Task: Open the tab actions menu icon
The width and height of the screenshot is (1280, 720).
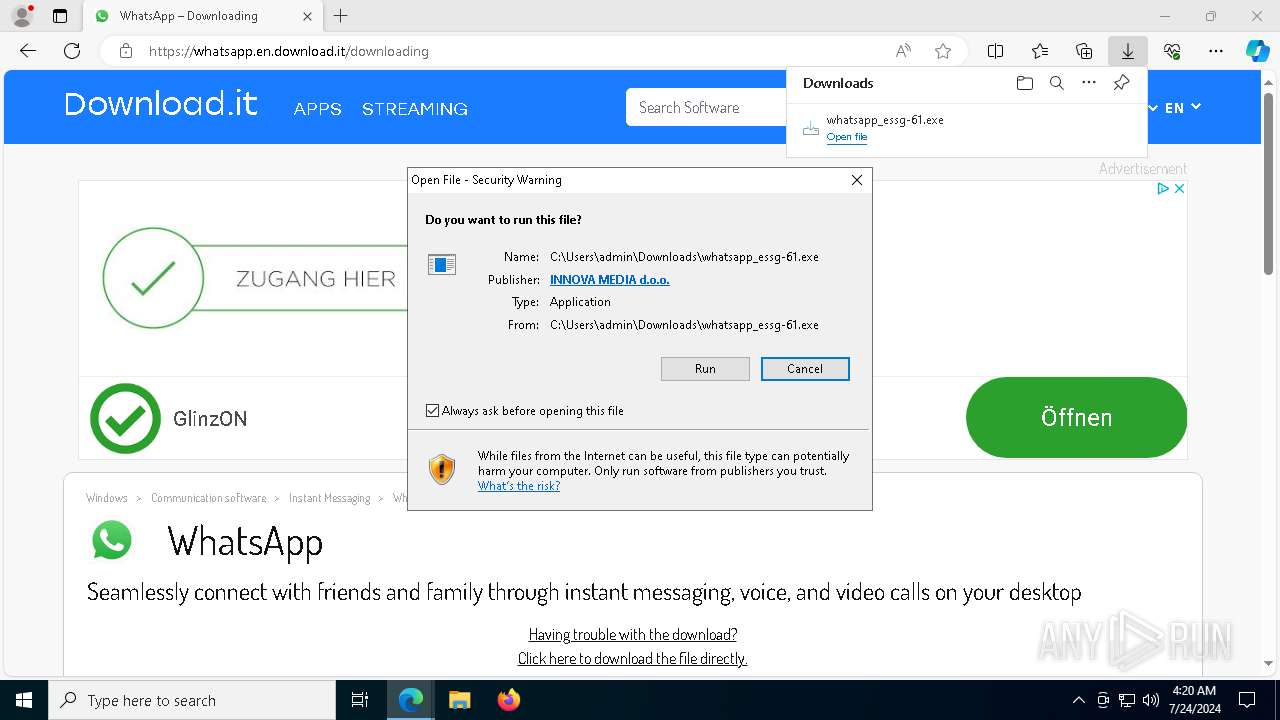Action: click(x=60, y=16)
